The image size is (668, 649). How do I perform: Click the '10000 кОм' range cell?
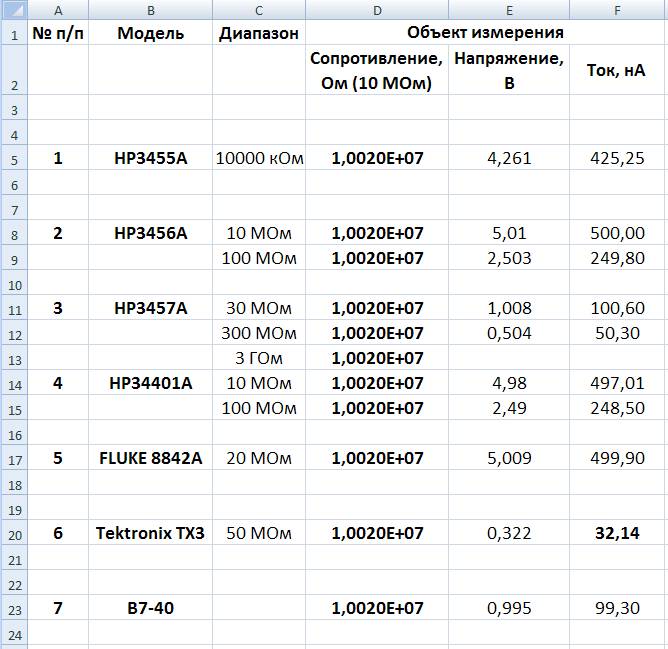coord(259,158)
